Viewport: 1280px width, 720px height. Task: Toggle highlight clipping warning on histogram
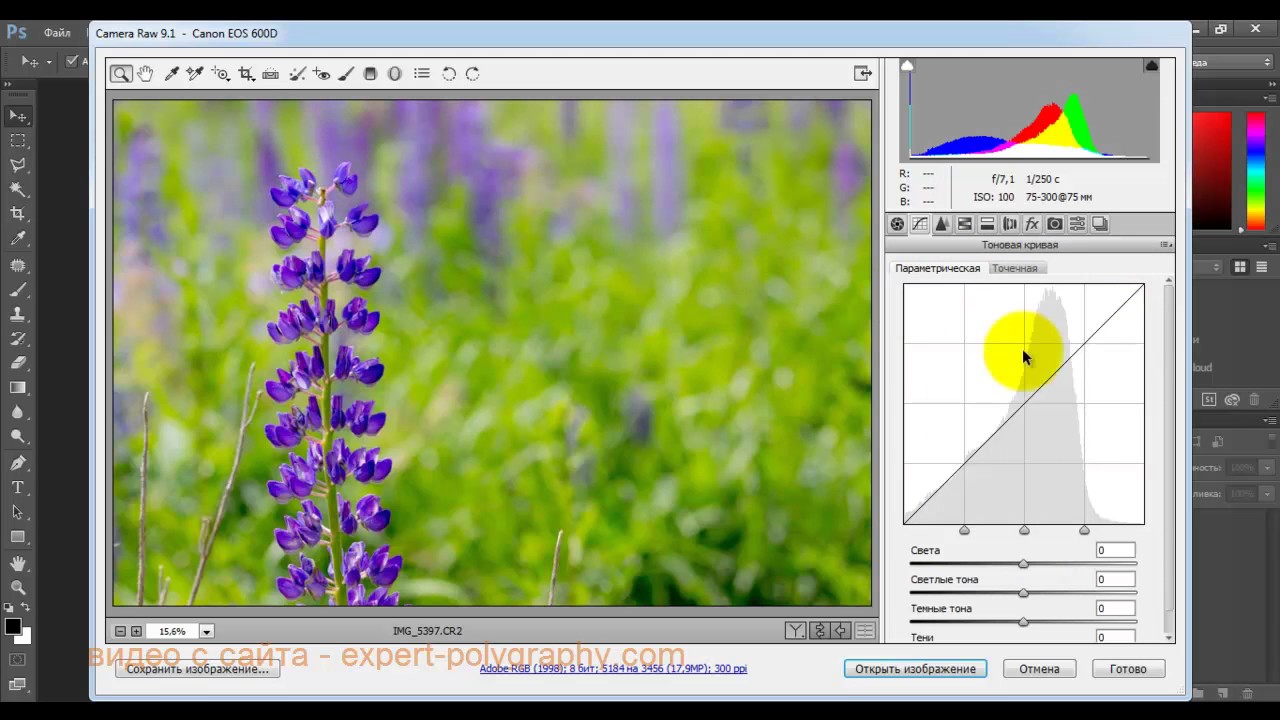[1151, 66]
